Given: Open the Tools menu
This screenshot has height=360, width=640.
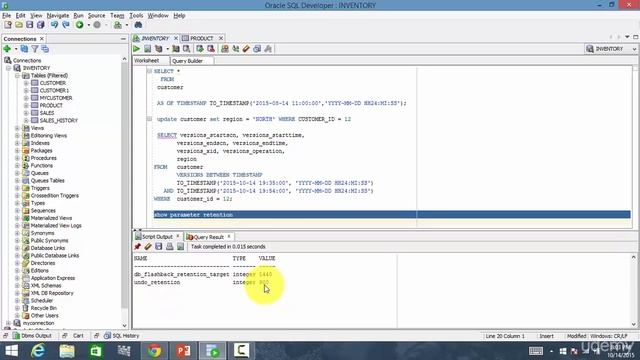Looking at the screenshot, I should coord(136,16).
